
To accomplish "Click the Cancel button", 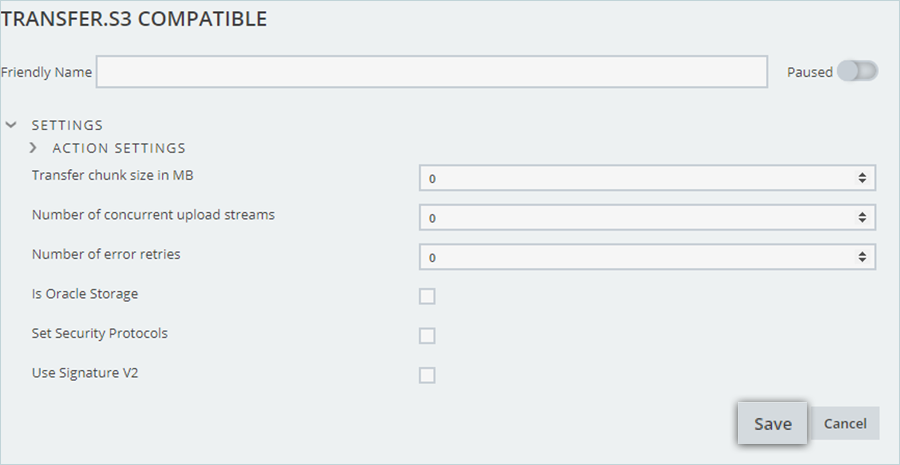I will click(x=845, y=423).
